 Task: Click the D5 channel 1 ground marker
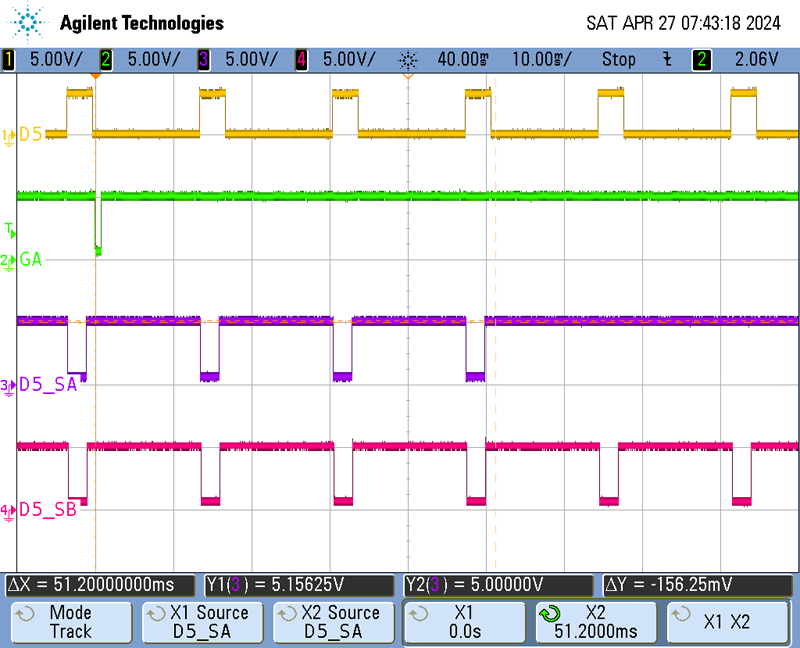[x=10, y=134]
